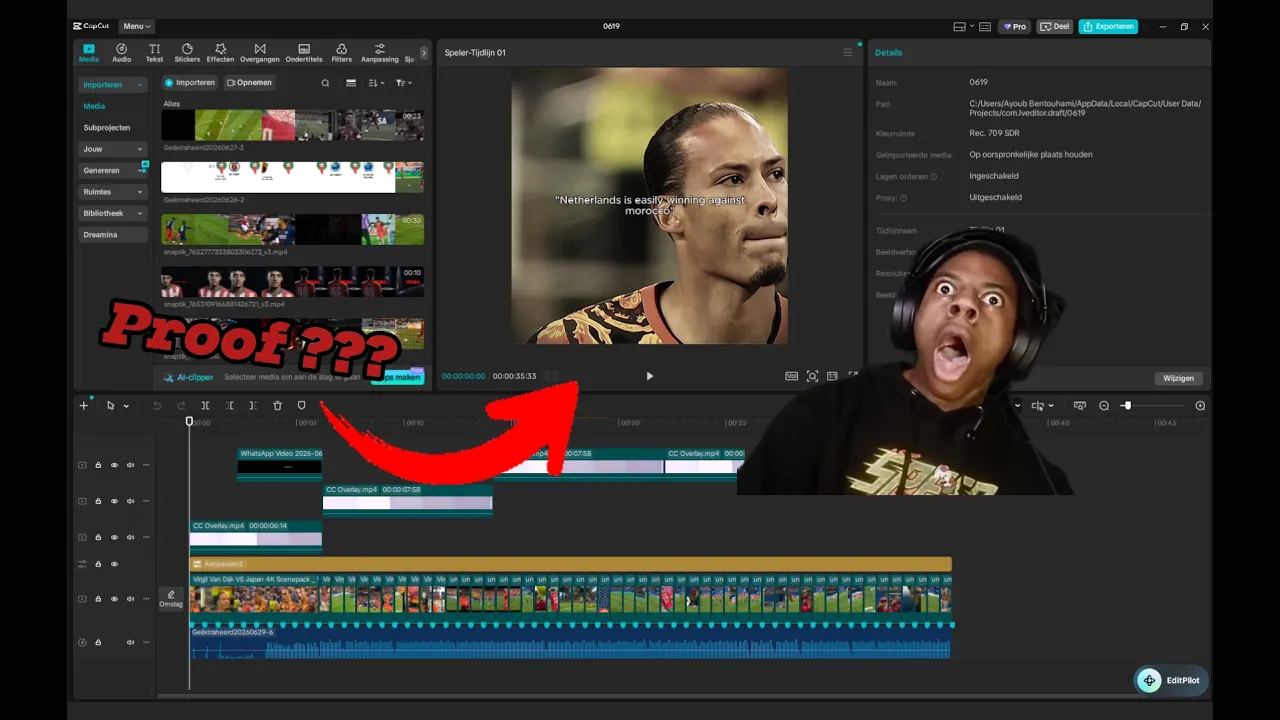Select Subprojecten in the sidebar
The width and height of the screenshot is (1280, 720).
(x=107, y=128)
